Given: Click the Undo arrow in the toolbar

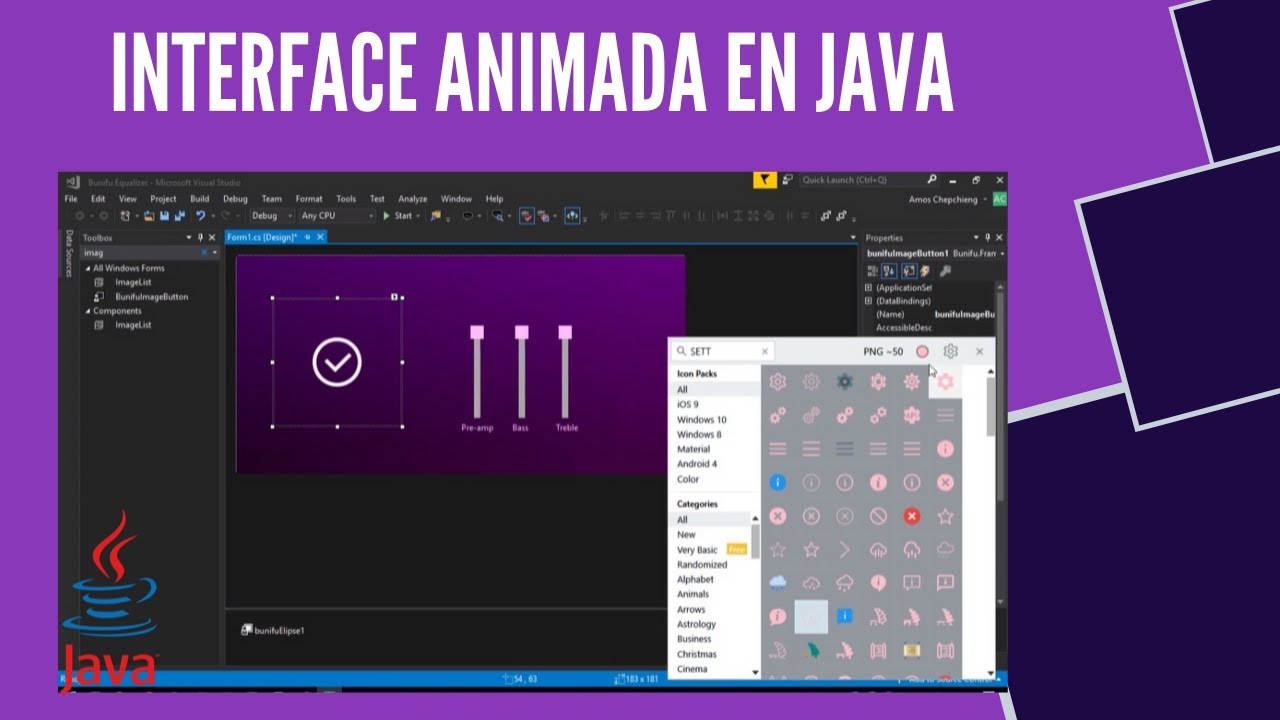Looking at the screenshot, I should (201, 216).
